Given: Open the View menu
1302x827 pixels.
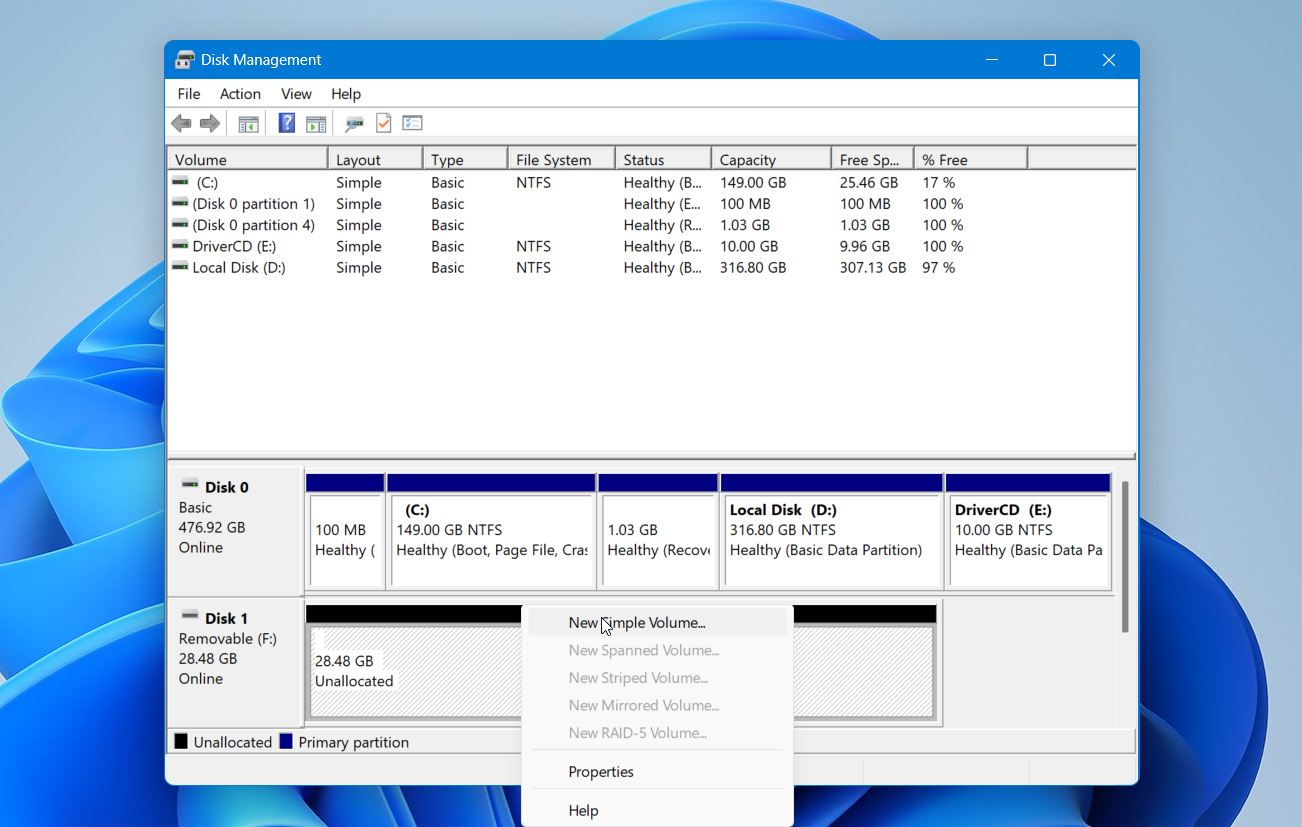Looking at the screenshot, I should (296, 94).
